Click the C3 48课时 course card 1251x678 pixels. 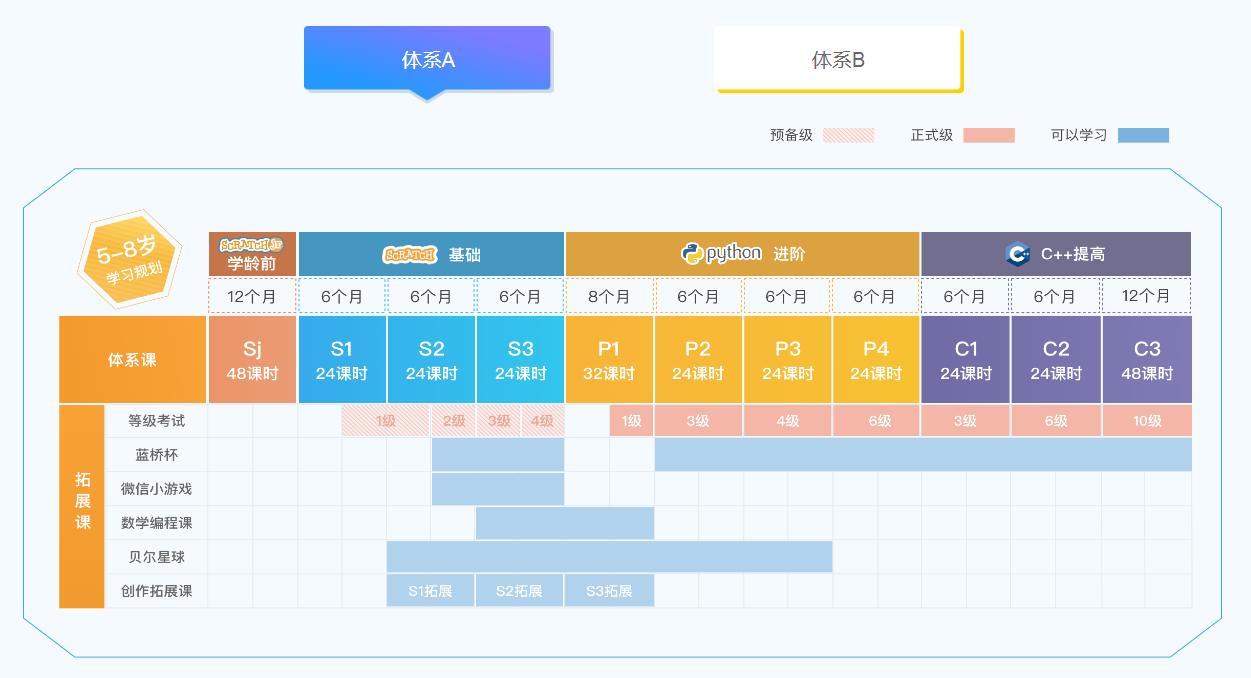(x=1146, y=358)
